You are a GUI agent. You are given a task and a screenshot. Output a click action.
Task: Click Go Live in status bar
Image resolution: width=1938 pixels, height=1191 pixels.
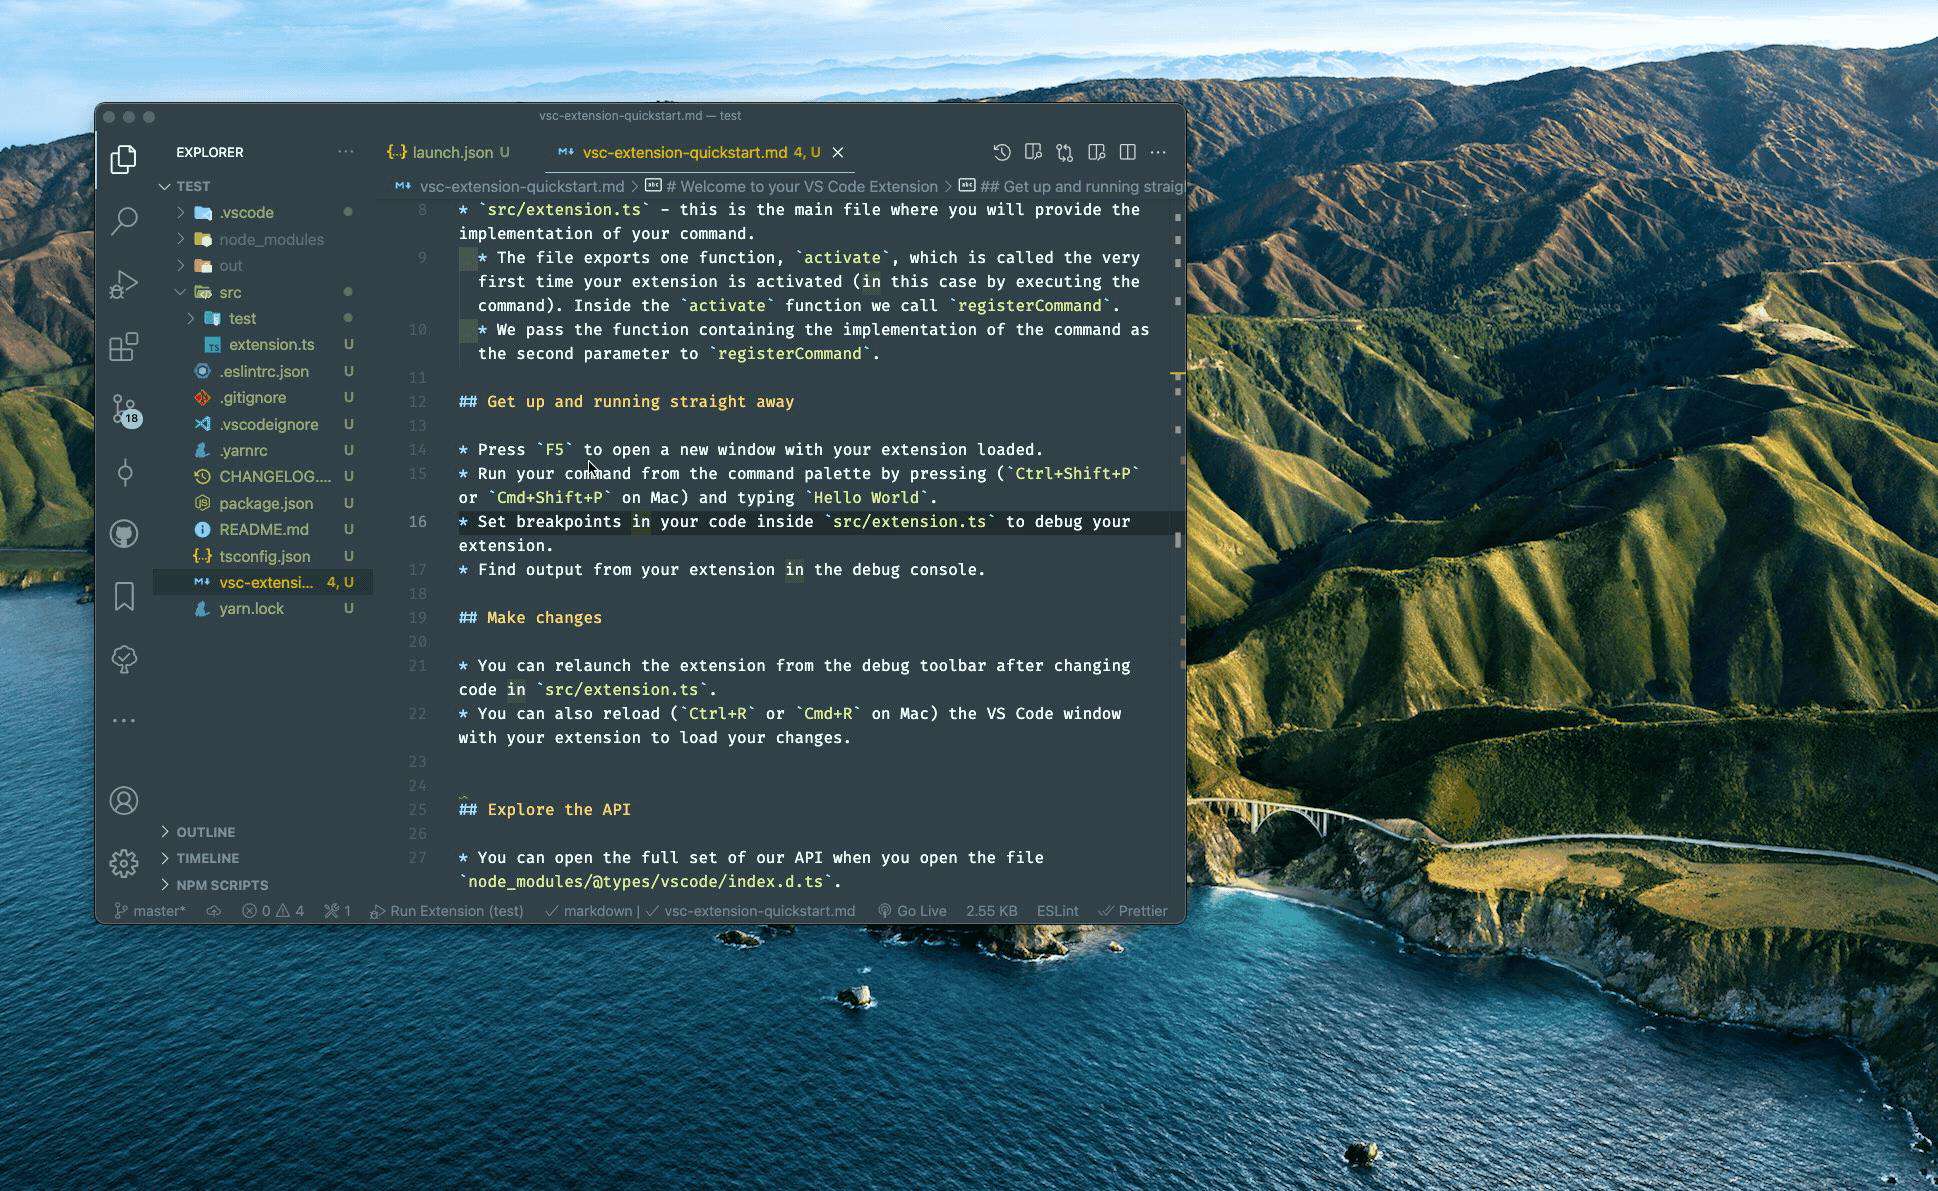point(912,911)
